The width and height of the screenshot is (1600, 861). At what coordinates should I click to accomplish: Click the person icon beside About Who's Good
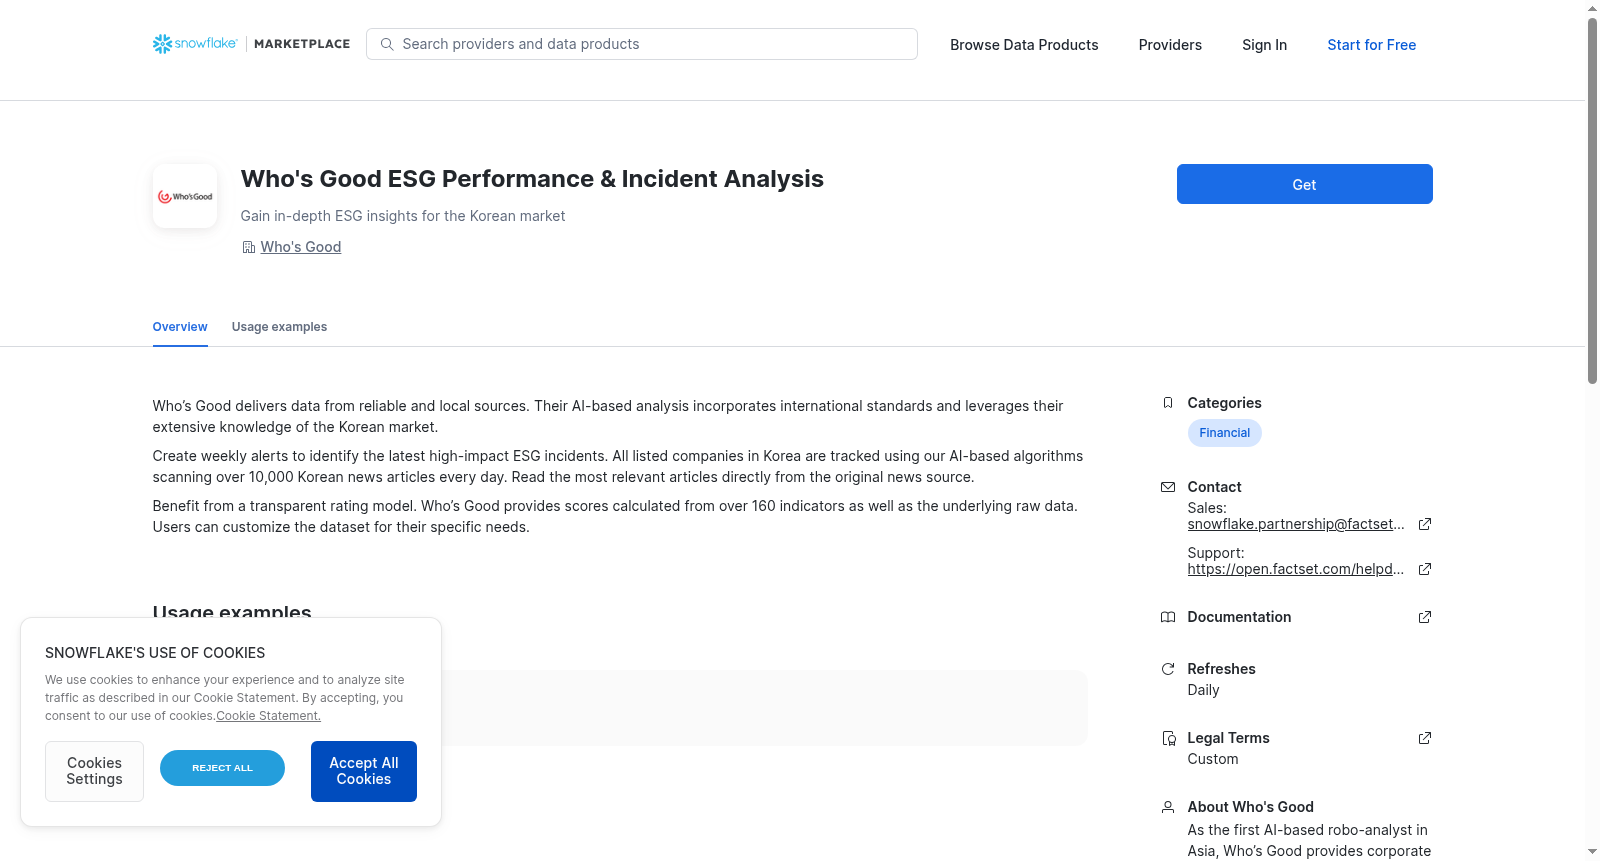tap(1168, 807)
